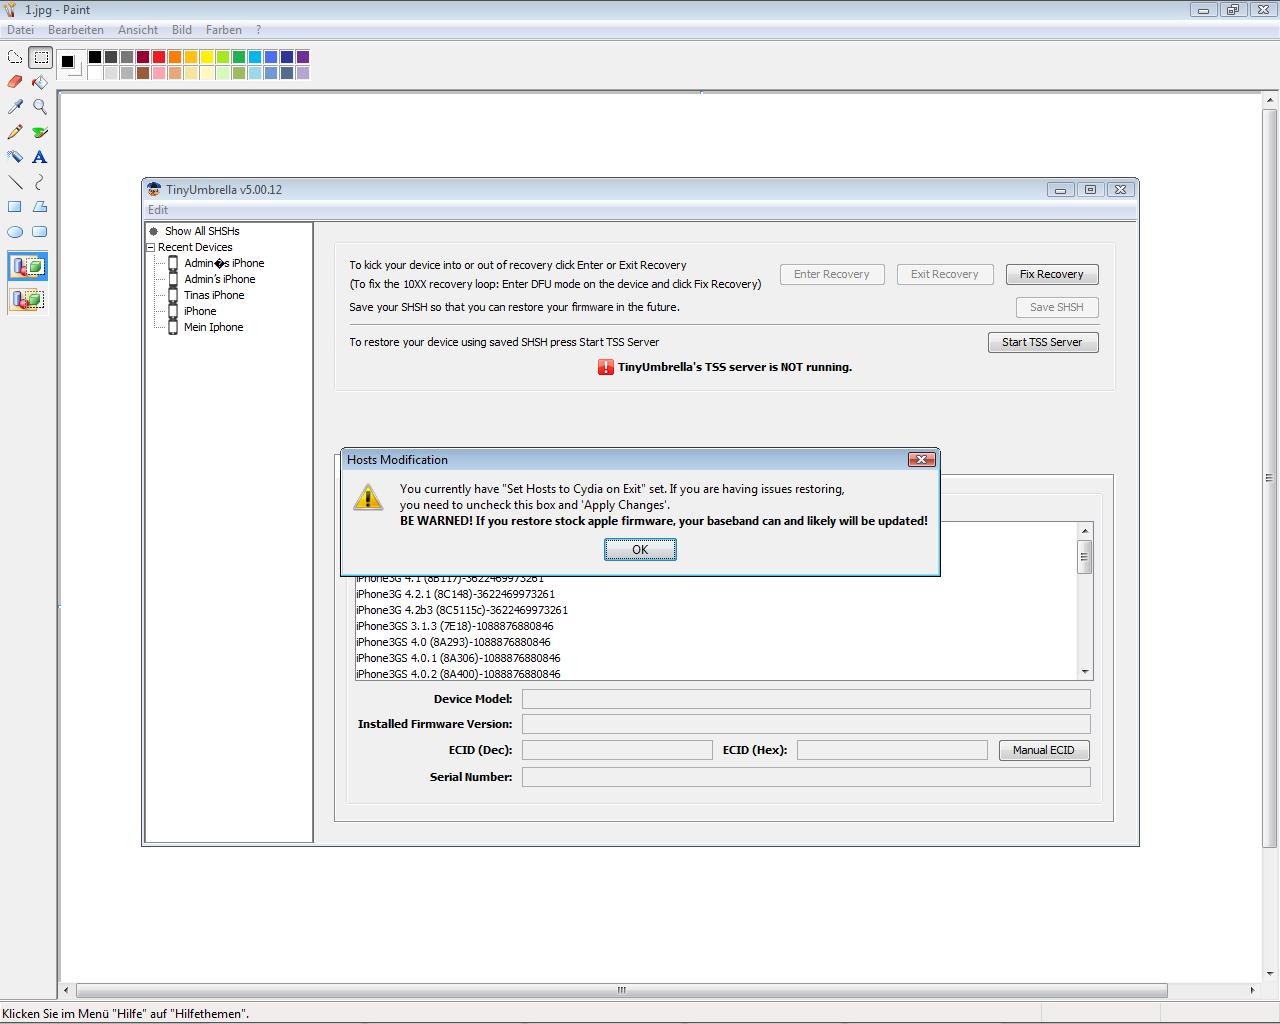Choose the Pencil tool
The image size is (1280, 1024).
pos(15,132)
